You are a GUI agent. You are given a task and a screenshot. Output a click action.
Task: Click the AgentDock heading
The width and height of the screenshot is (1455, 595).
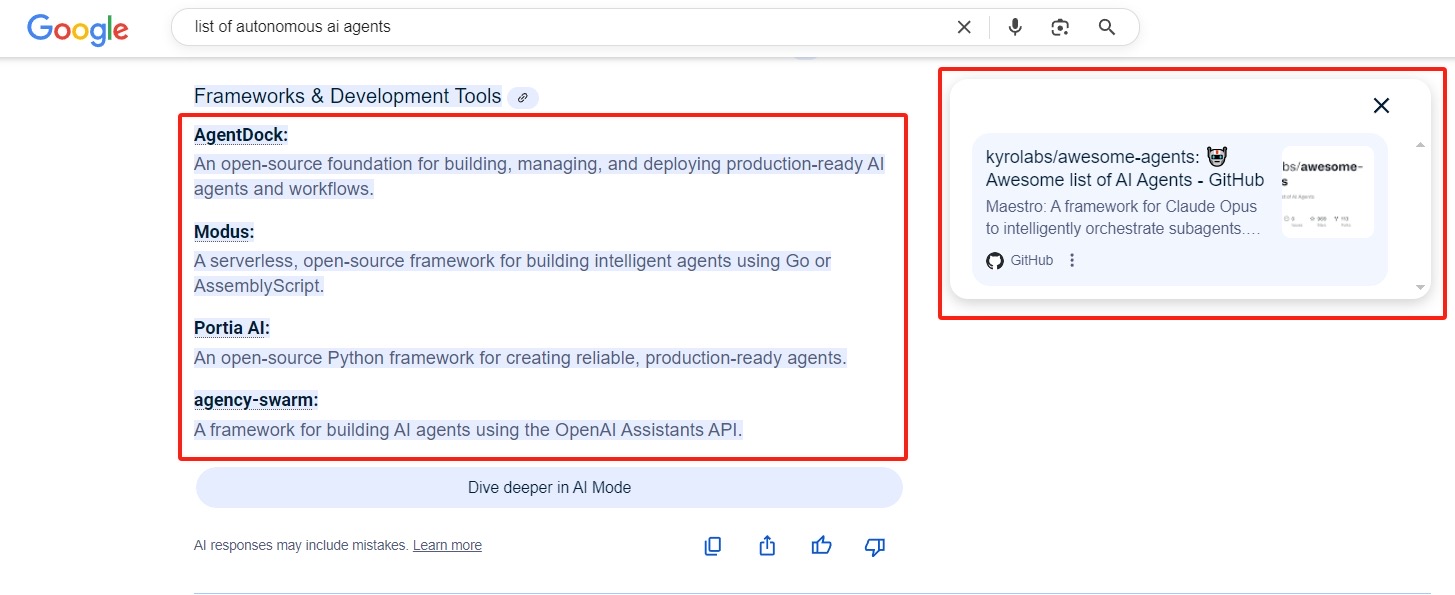241,135
